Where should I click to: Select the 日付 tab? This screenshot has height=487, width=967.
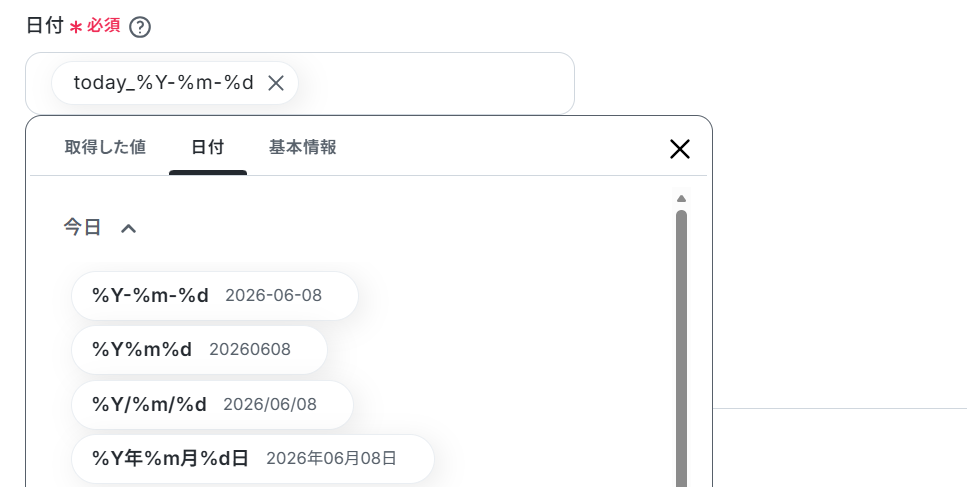[208, 147]
